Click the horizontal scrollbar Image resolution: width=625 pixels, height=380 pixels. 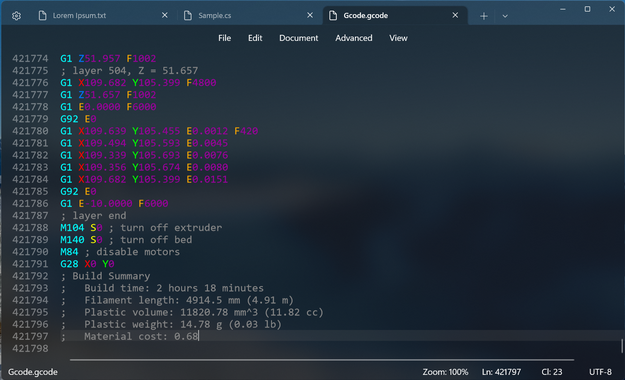click(x=322, y=360)
